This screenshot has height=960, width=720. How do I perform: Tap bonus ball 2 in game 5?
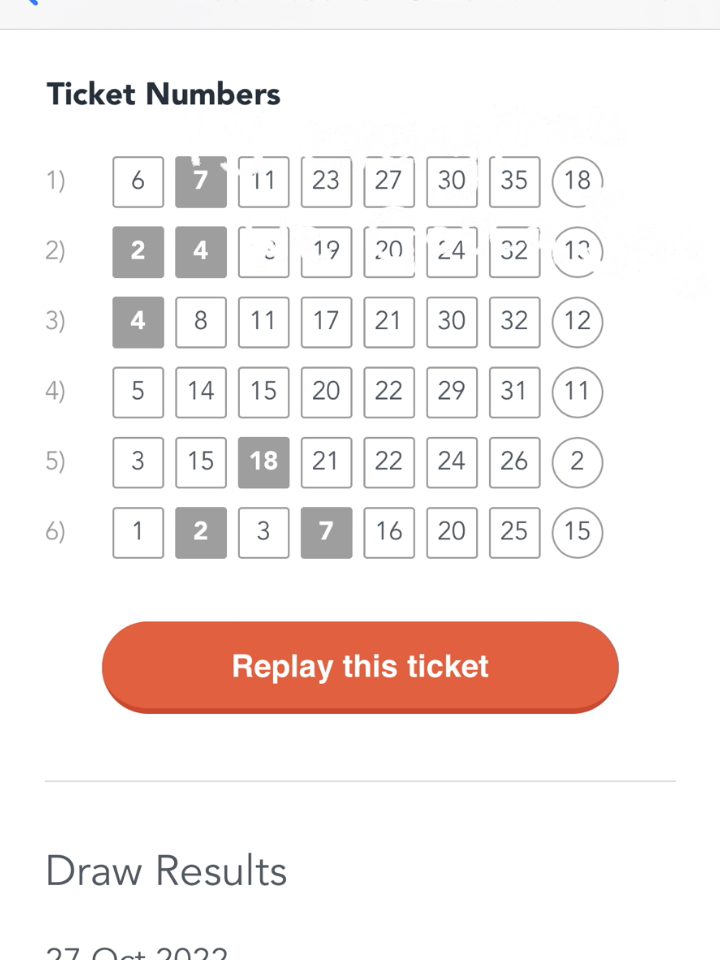click(x=577, y=462)
